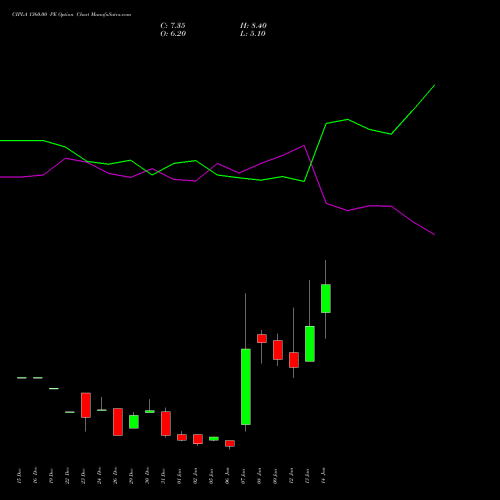Select the close value C: 7.35
Viewport: 500px width, 500px height.
pos(173,26)
